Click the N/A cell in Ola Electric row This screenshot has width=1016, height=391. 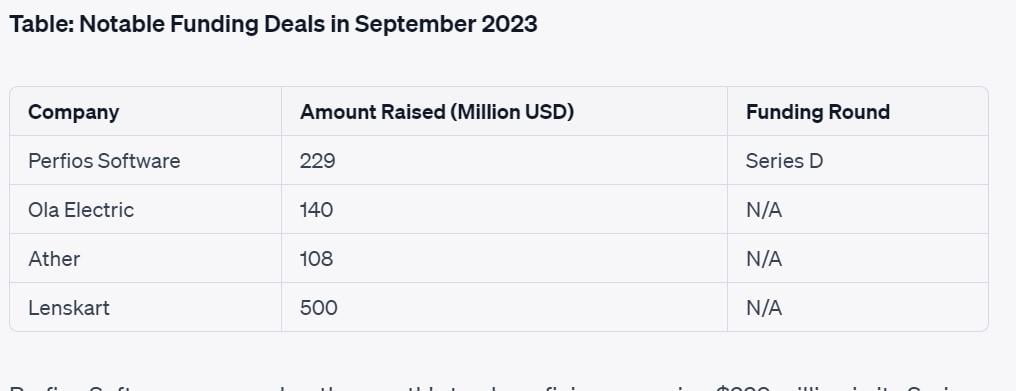tap(764, 209)
